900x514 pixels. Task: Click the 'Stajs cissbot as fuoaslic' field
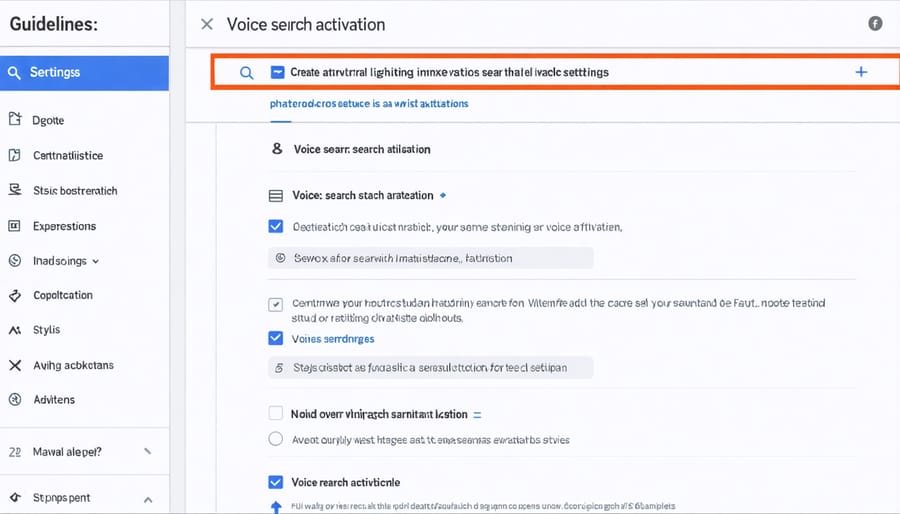pos(430,368)
